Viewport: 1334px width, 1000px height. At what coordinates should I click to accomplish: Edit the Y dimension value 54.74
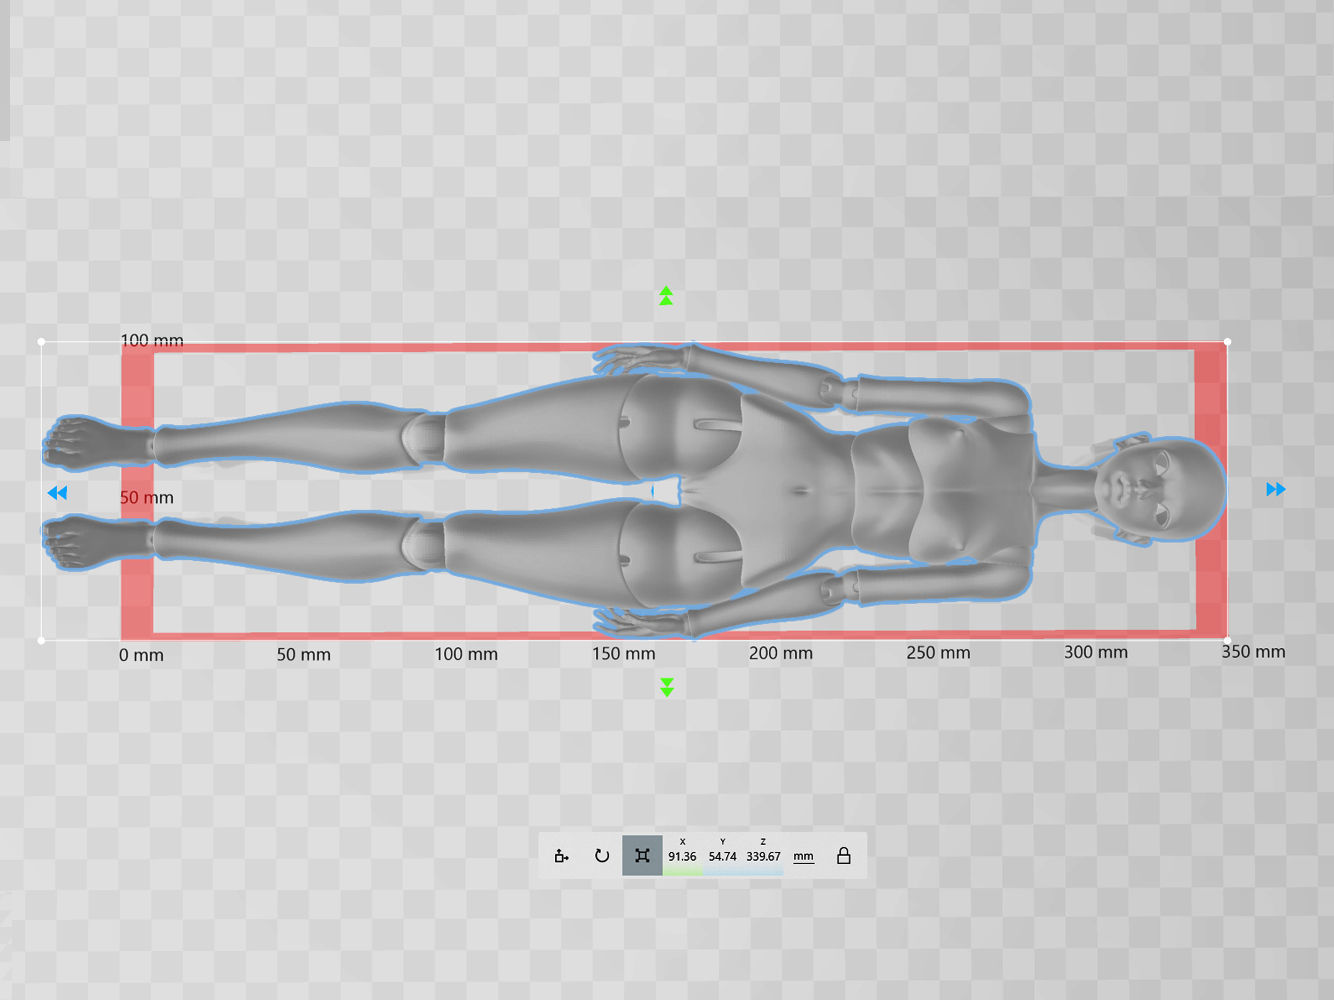[722, 857]
